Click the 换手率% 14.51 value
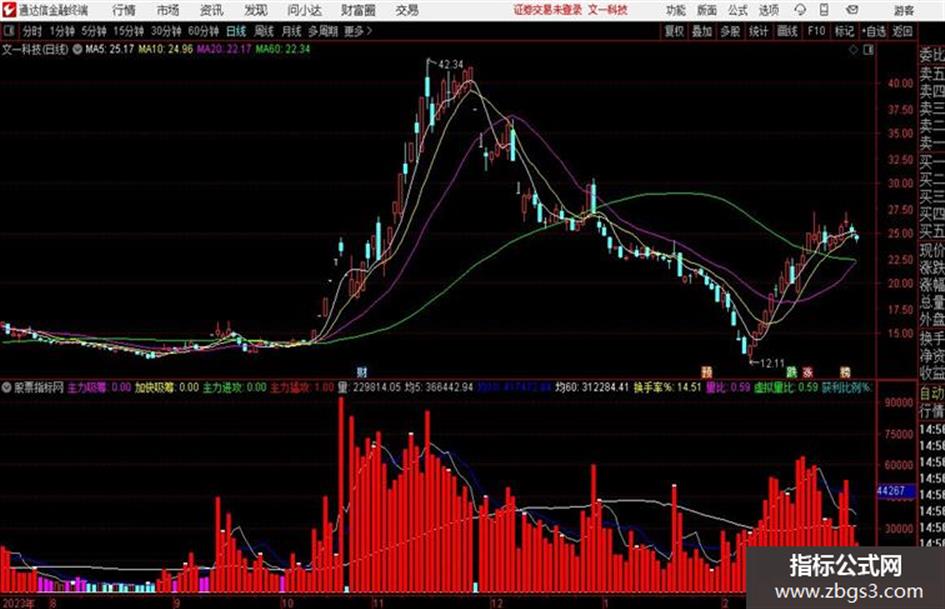This screenshot has height=609, width=945. click(667, 387)
